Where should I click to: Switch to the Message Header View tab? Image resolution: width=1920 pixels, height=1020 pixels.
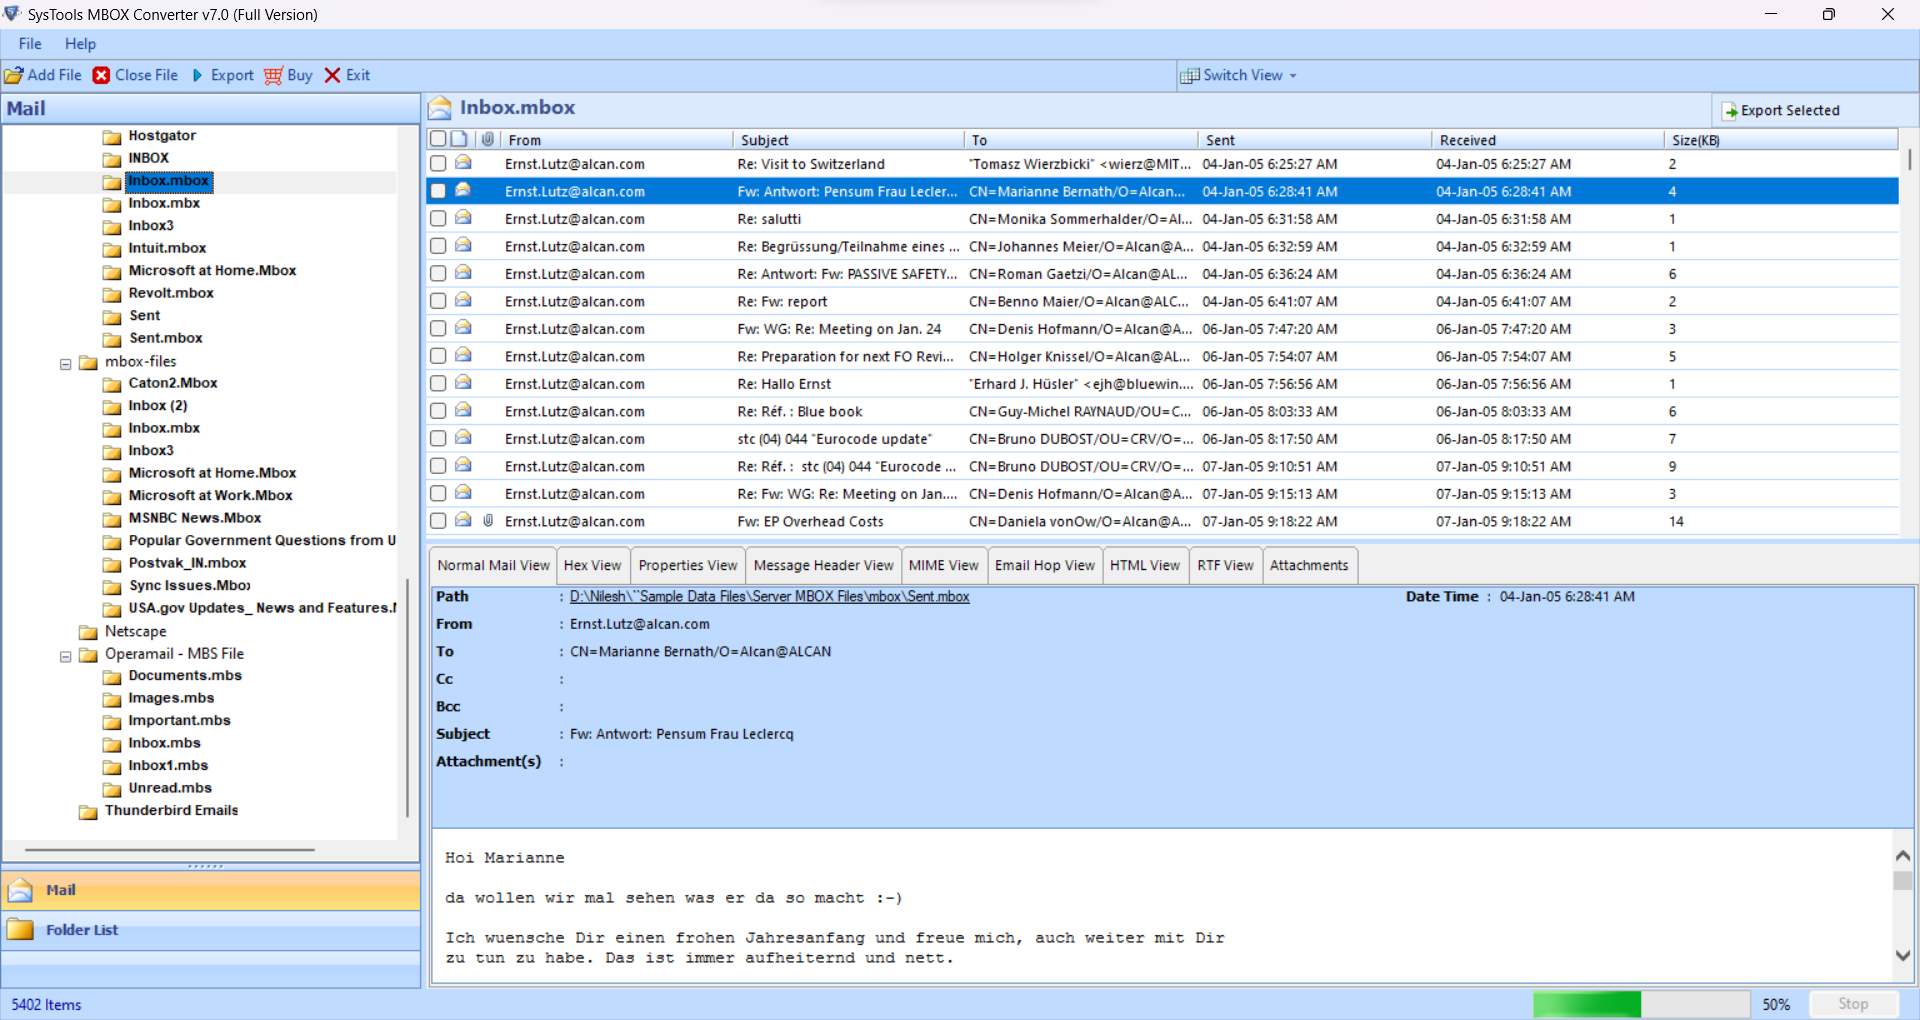click(x=823, y=565)
